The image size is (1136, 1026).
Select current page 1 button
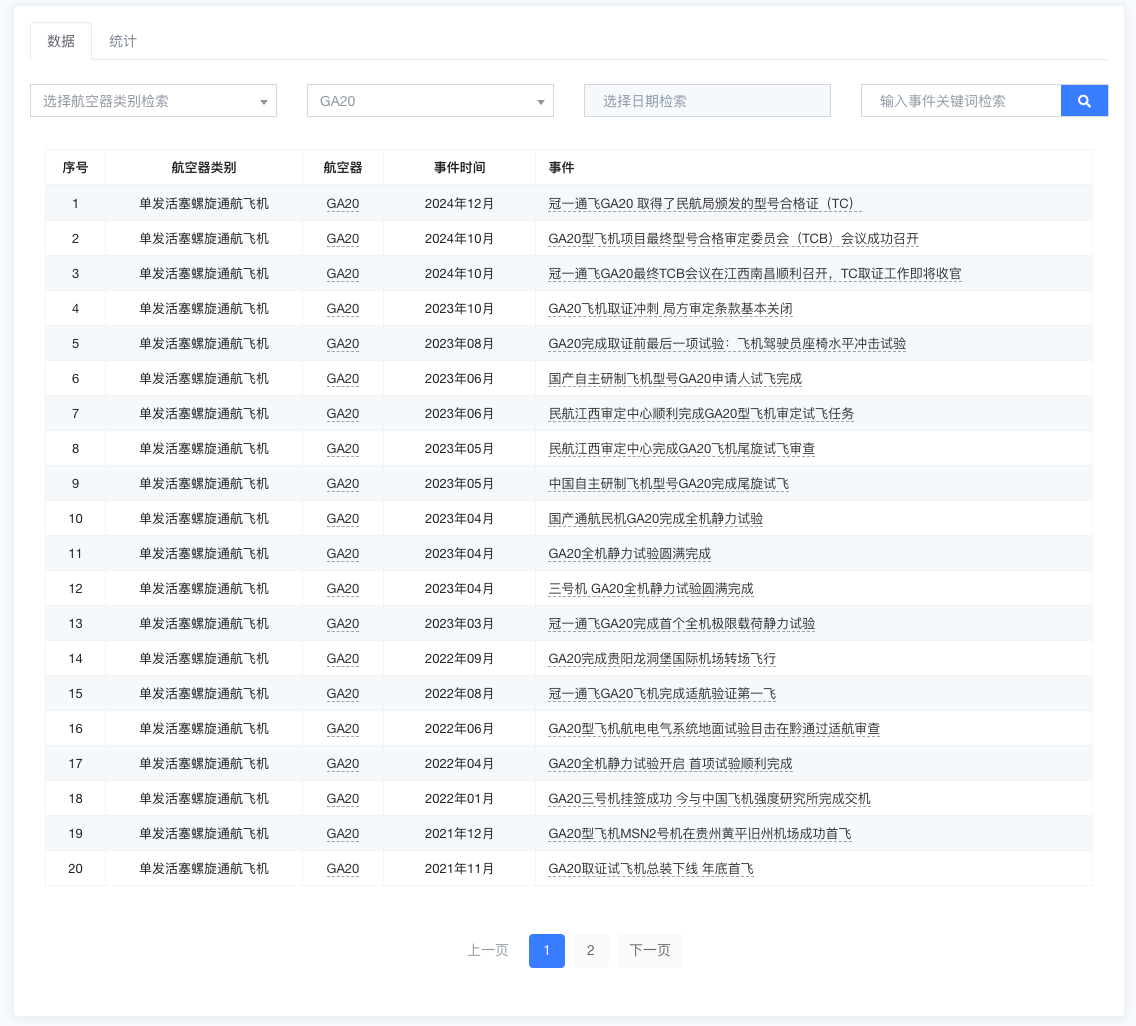tap(546, 950)
